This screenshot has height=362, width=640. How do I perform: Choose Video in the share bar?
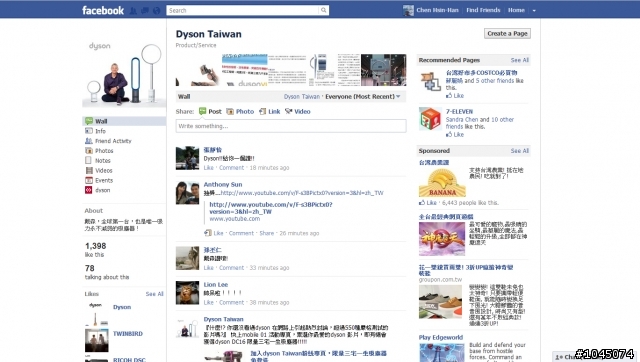298,111
